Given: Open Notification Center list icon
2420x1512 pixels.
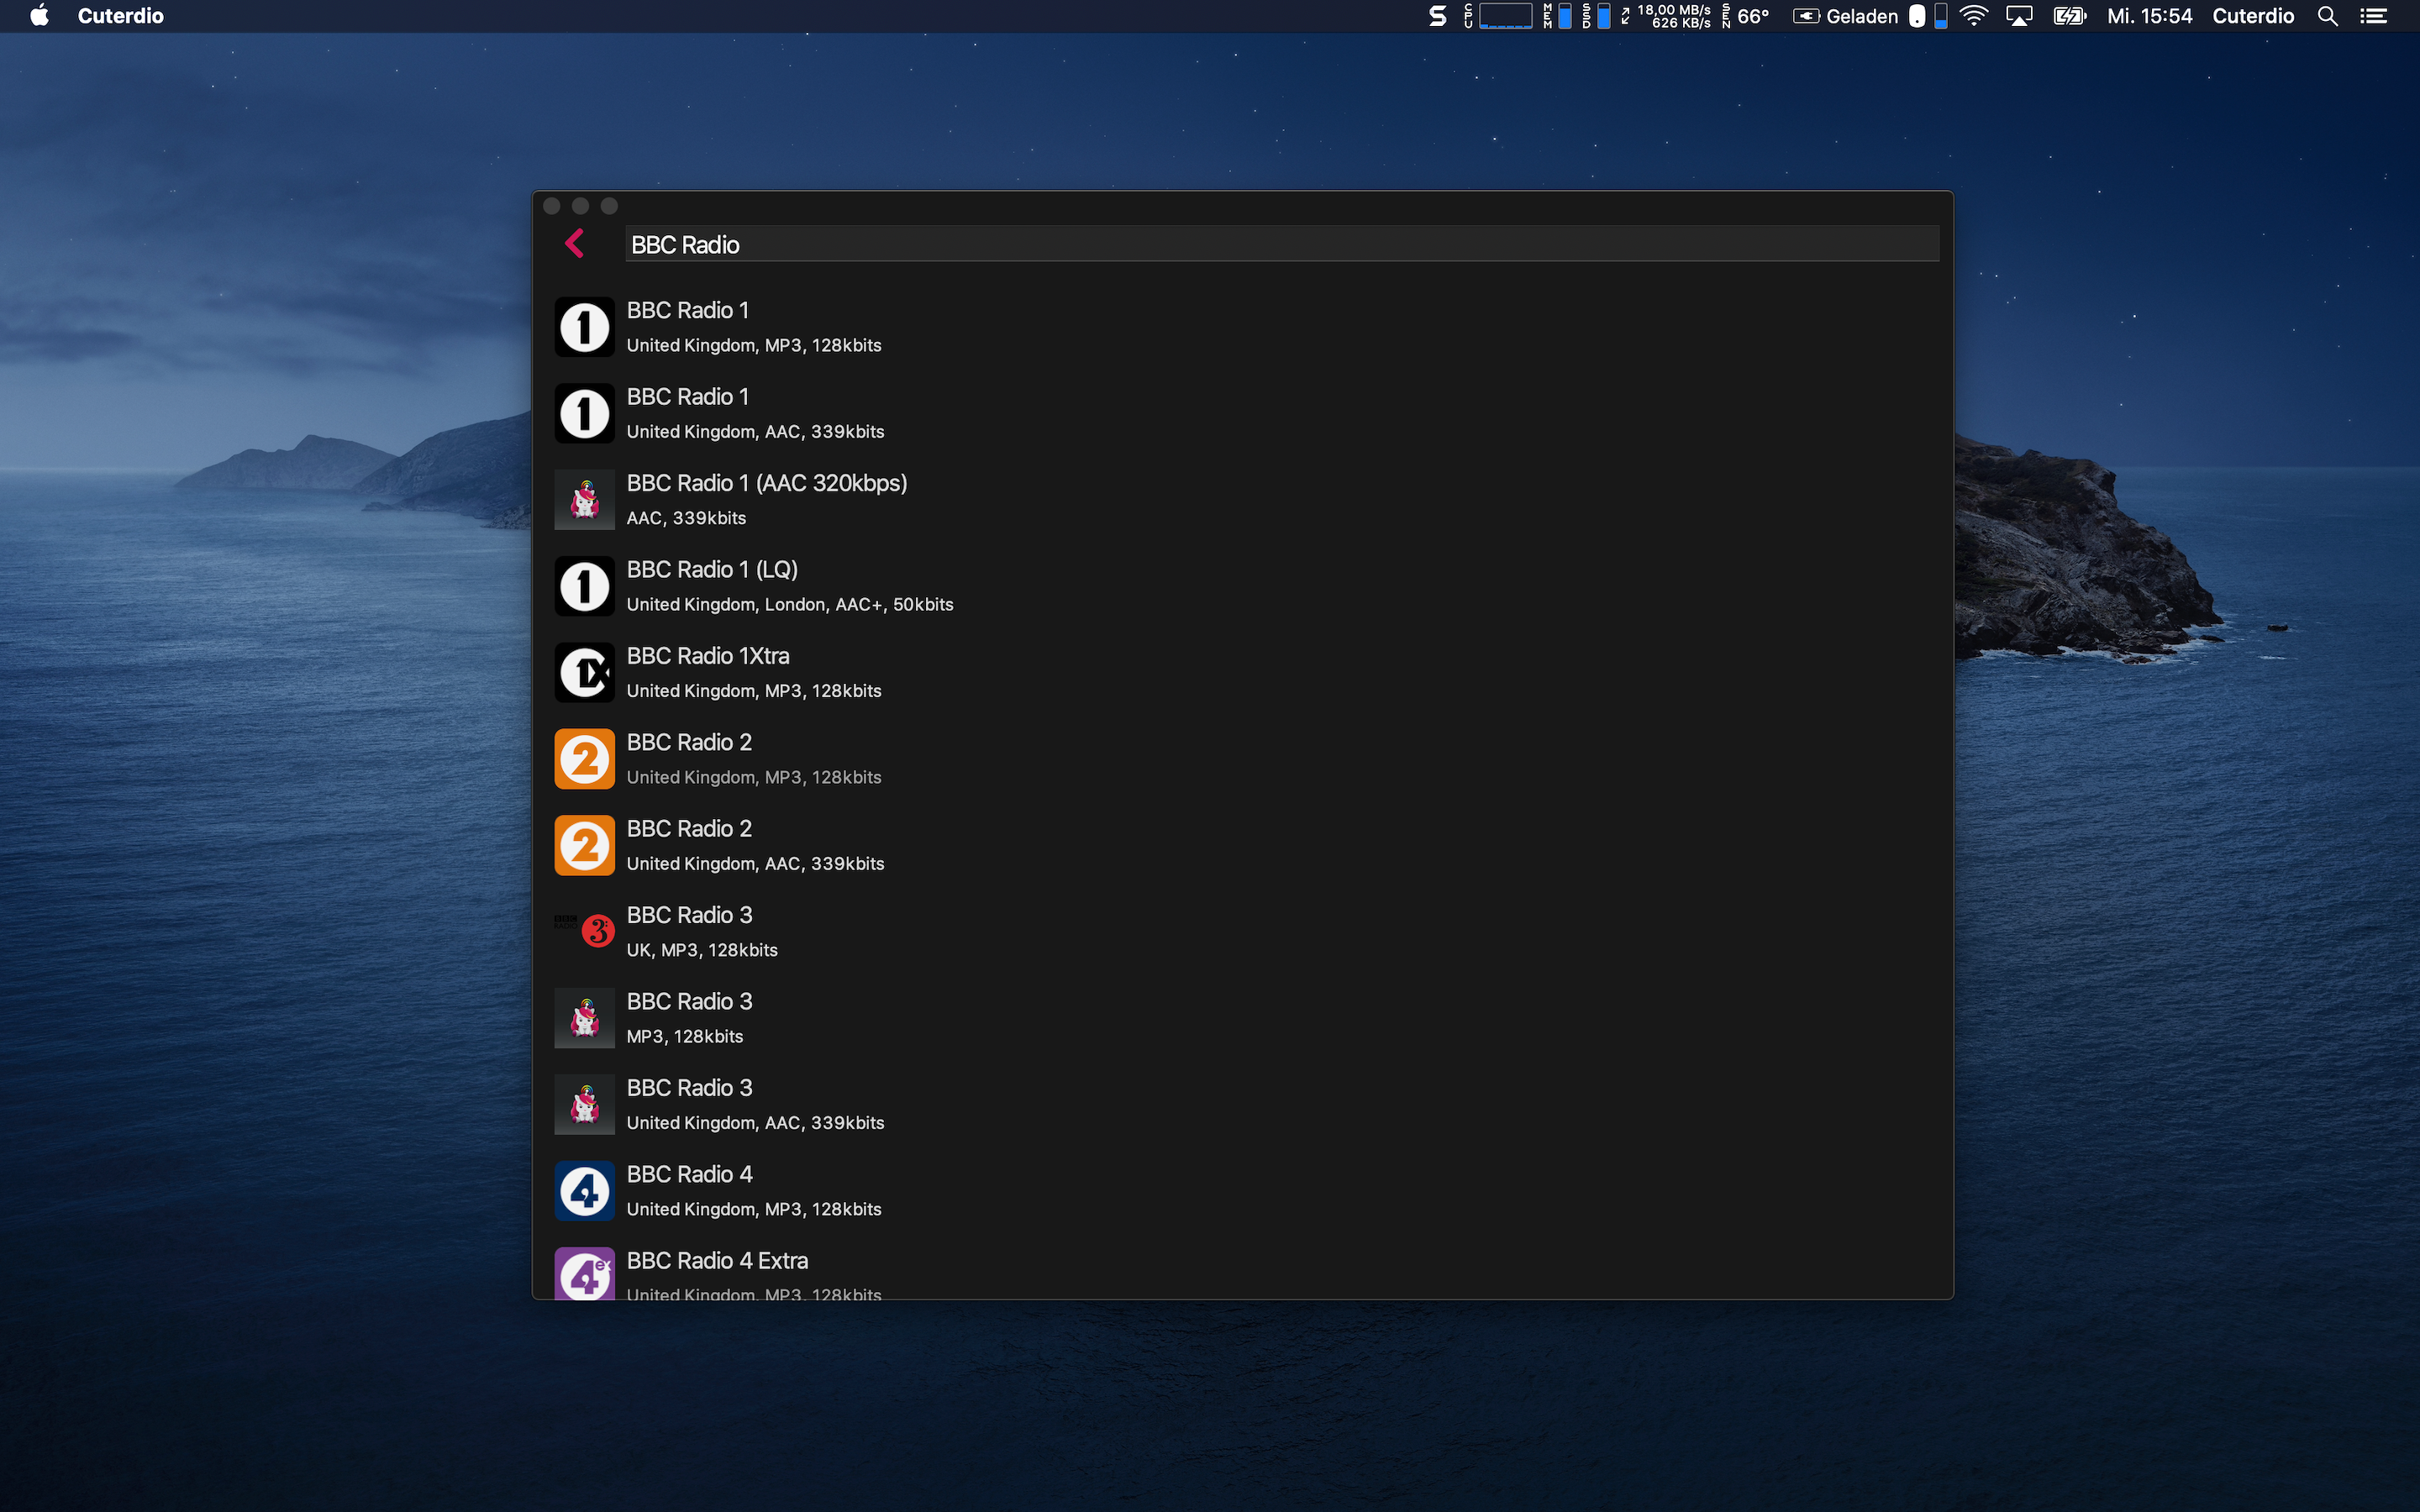Looking at the screenshot, I should tap(2374, 16).
